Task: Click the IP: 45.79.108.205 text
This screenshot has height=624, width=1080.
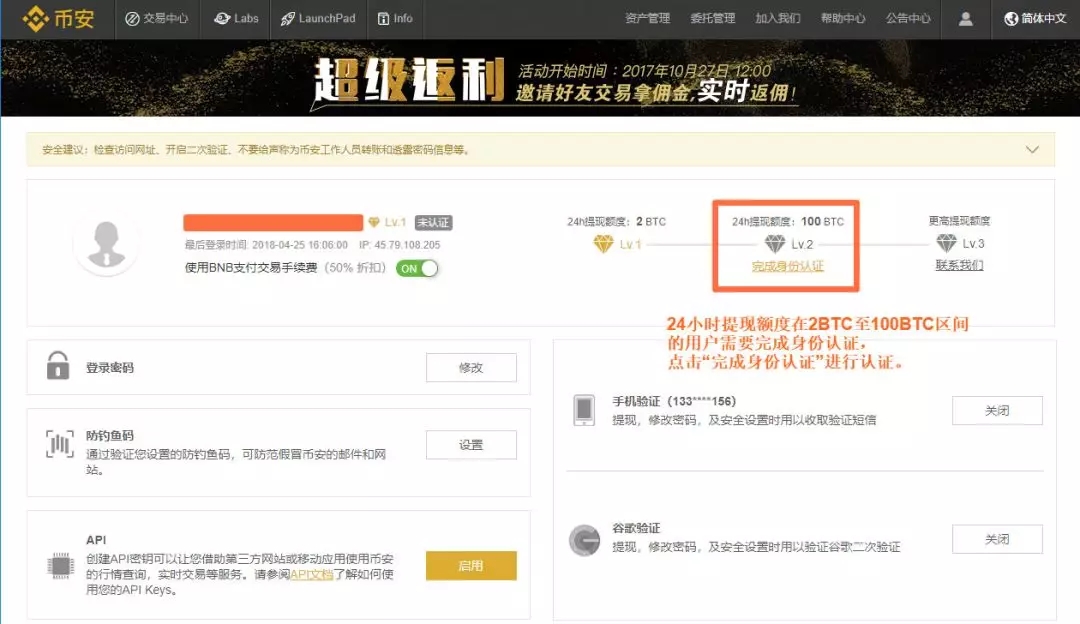Action: 399,245
